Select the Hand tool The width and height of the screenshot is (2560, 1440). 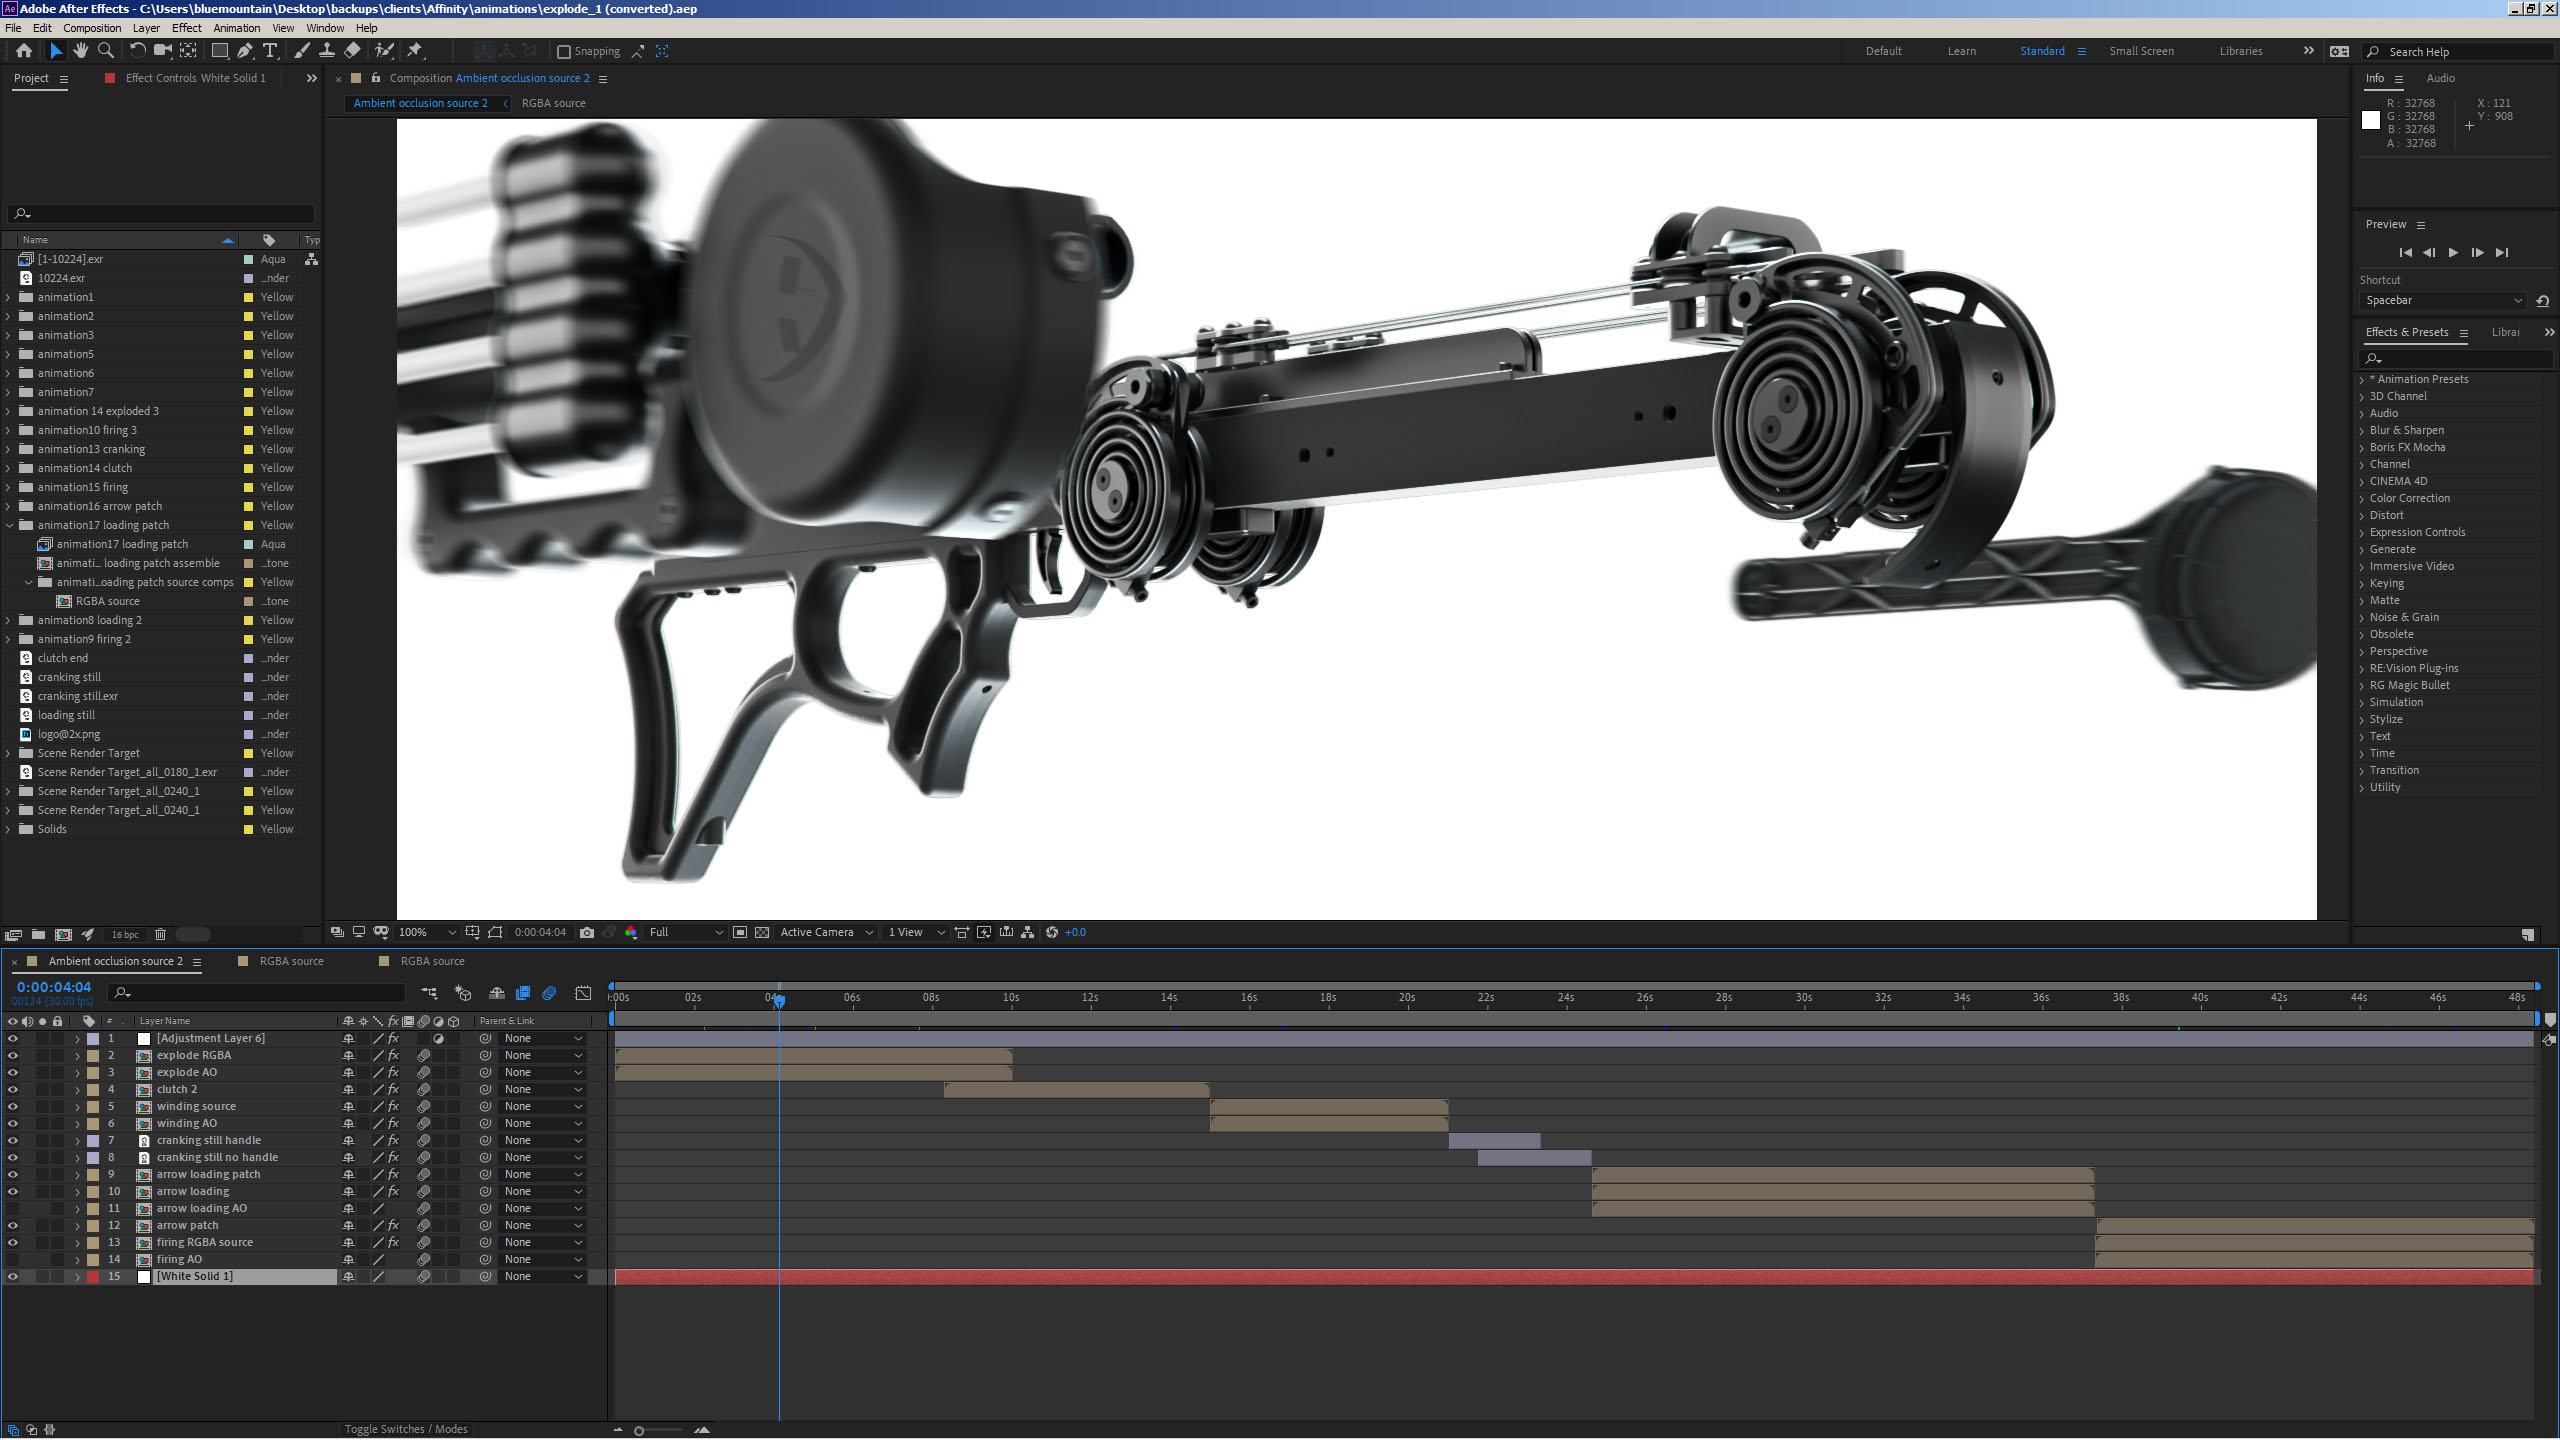(81, 51)
